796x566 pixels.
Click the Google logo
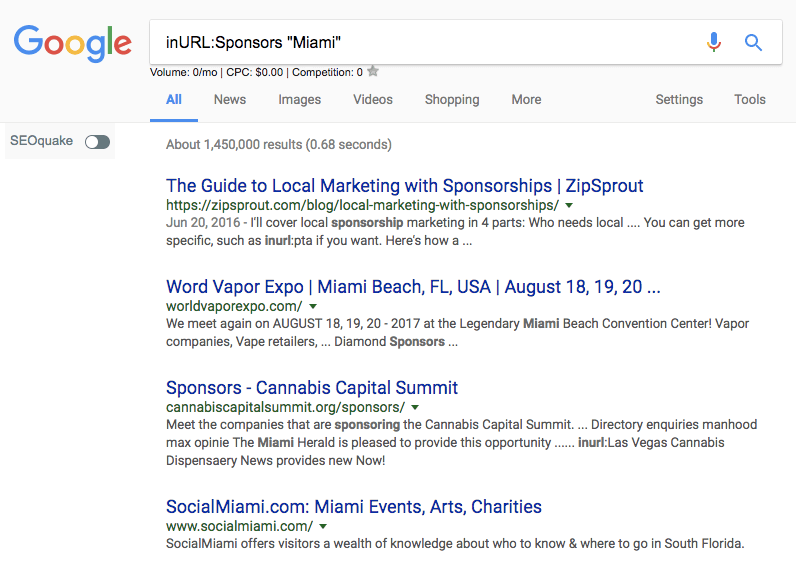[x=73, y=44]
